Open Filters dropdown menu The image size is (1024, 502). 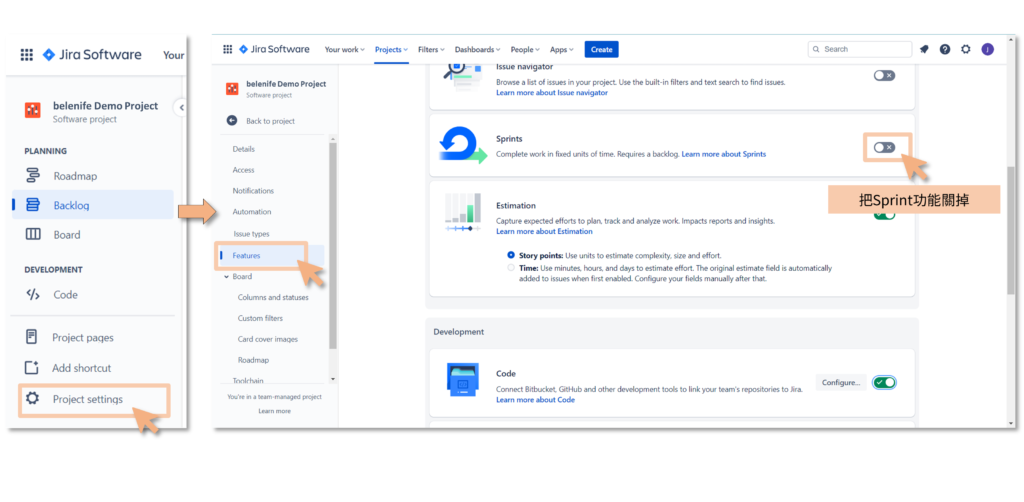[431, 50]
